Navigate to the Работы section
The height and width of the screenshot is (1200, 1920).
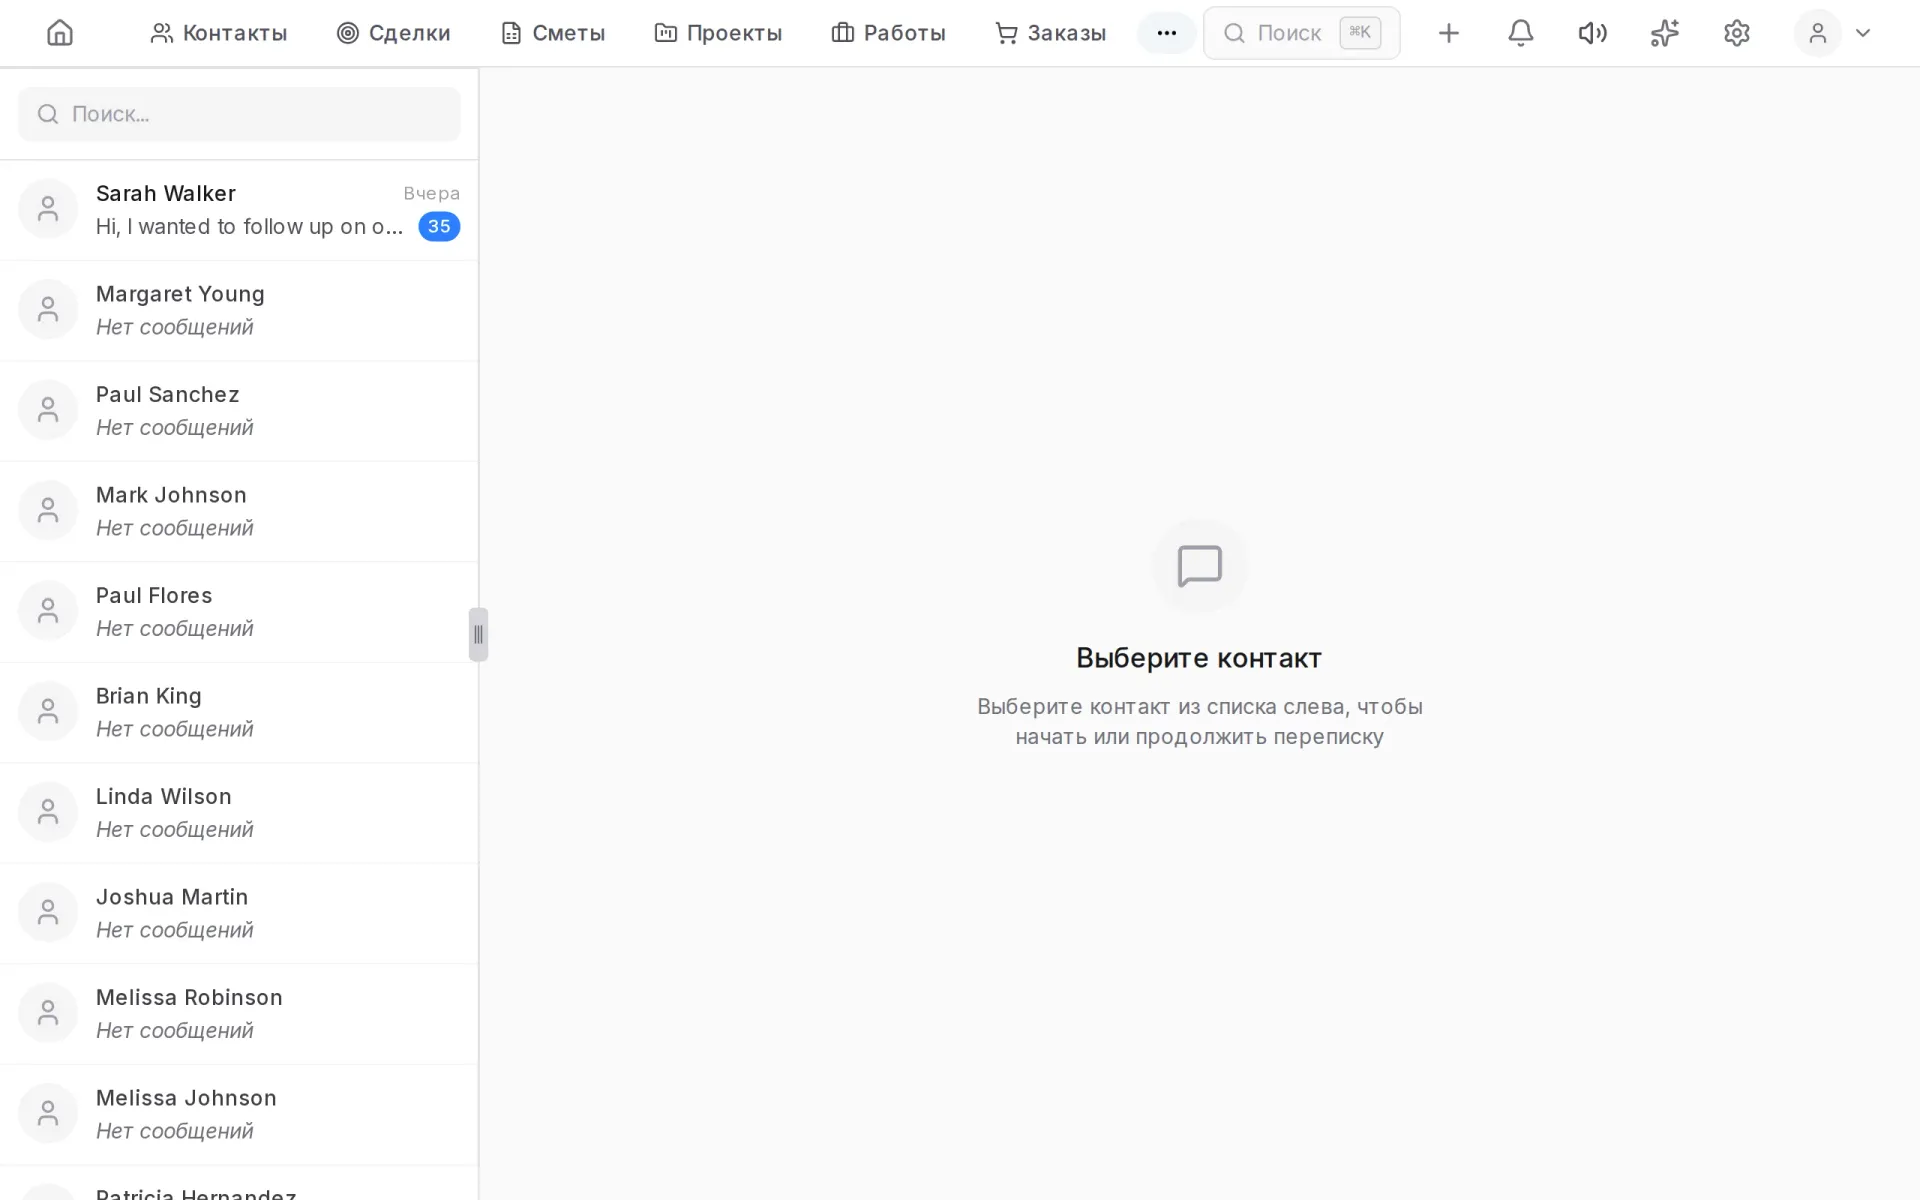pos(888,33)
